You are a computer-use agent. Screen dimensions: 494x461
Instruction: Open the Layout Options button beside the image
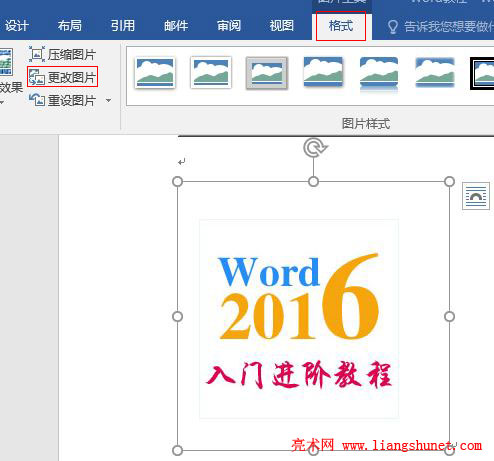tap(476, 196)
